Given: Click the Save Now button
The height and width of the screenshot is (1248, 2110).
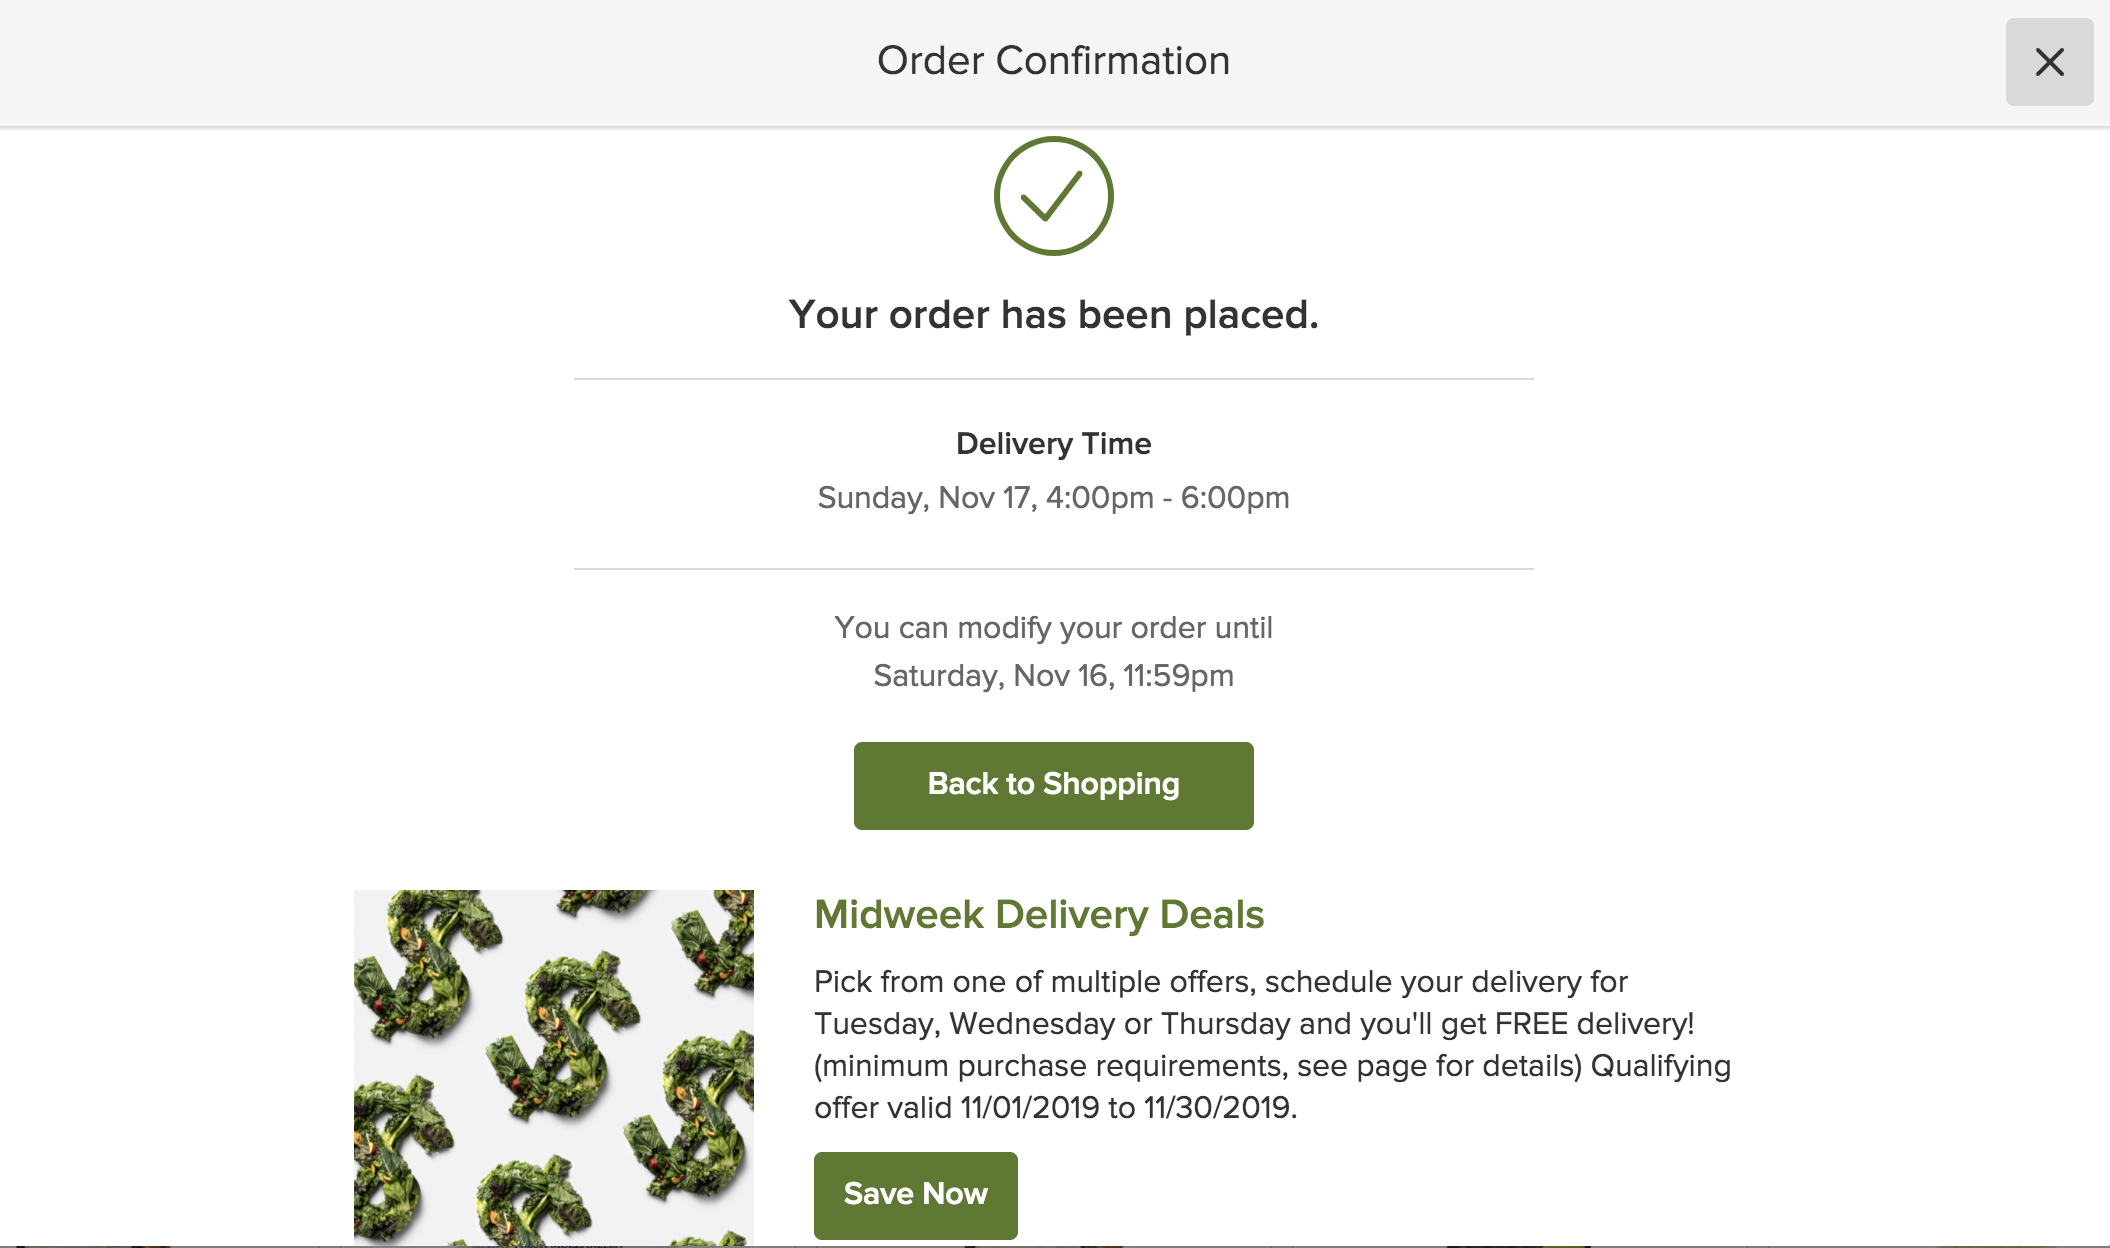Looking at the screenshot, I should 915,1195.
